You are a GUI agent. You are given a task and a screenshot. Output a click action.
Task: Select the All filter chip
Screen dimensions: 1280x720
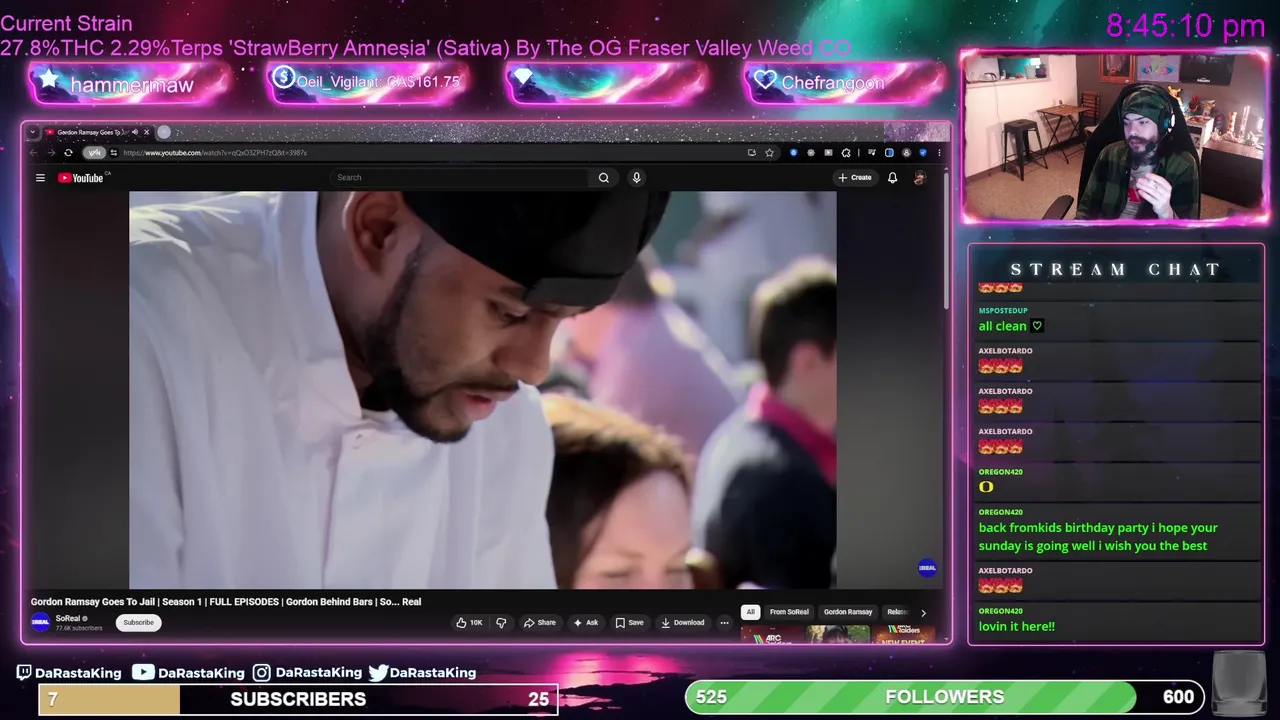tap(750, 612)
